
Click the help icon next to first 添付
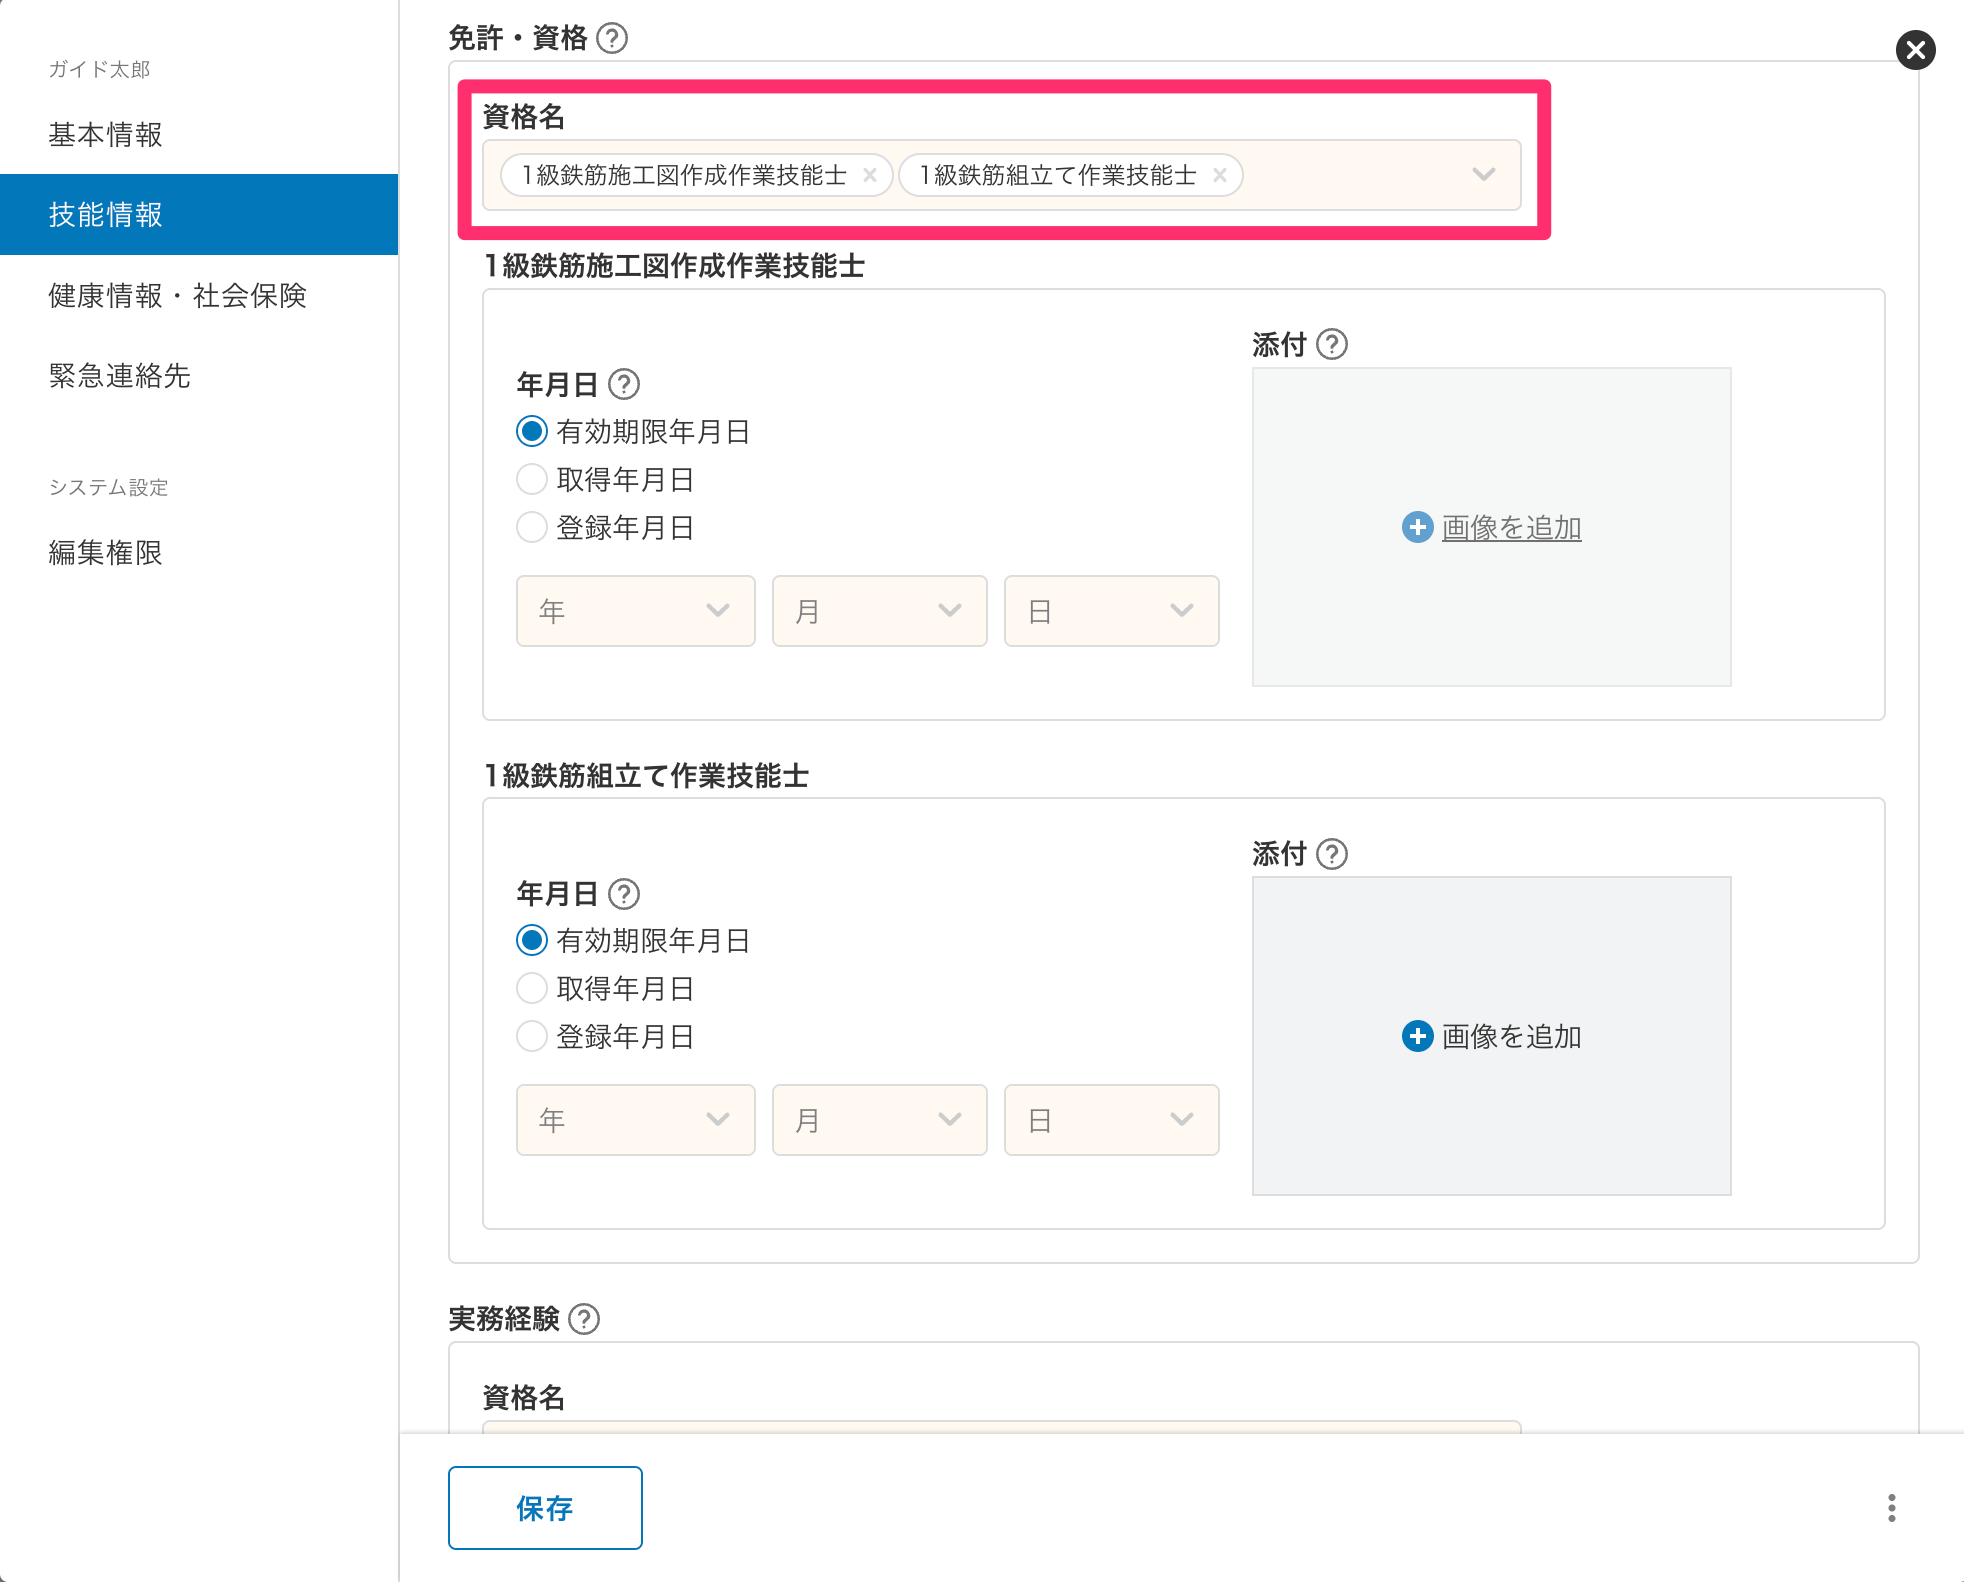tap(1332, 345)
